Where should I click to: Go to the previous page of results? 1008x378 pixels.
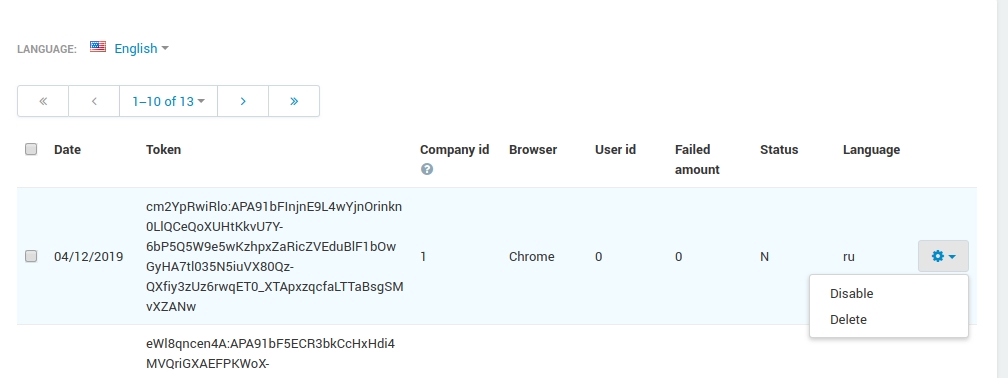tap(94, 101)
